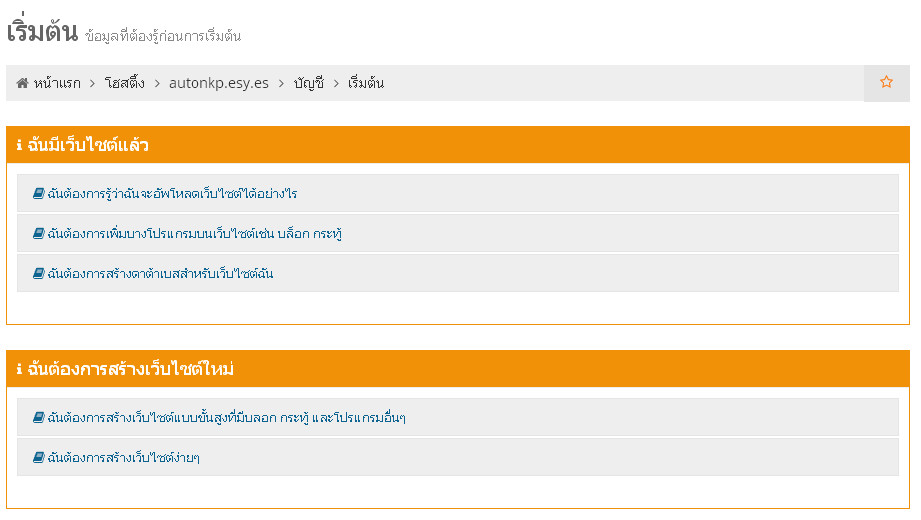The image size is (921, 520).
Task: Click เริ่มต้น at the breadcrumb end
Action: (x=366, y=83)
